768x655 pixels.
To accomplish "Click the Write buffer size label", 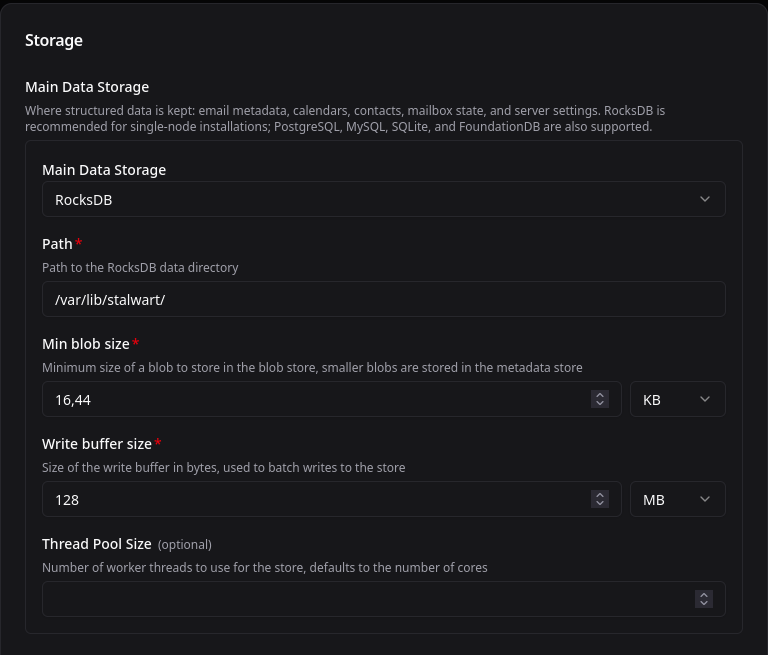I will pyautogui.click(x=96, y=444).
